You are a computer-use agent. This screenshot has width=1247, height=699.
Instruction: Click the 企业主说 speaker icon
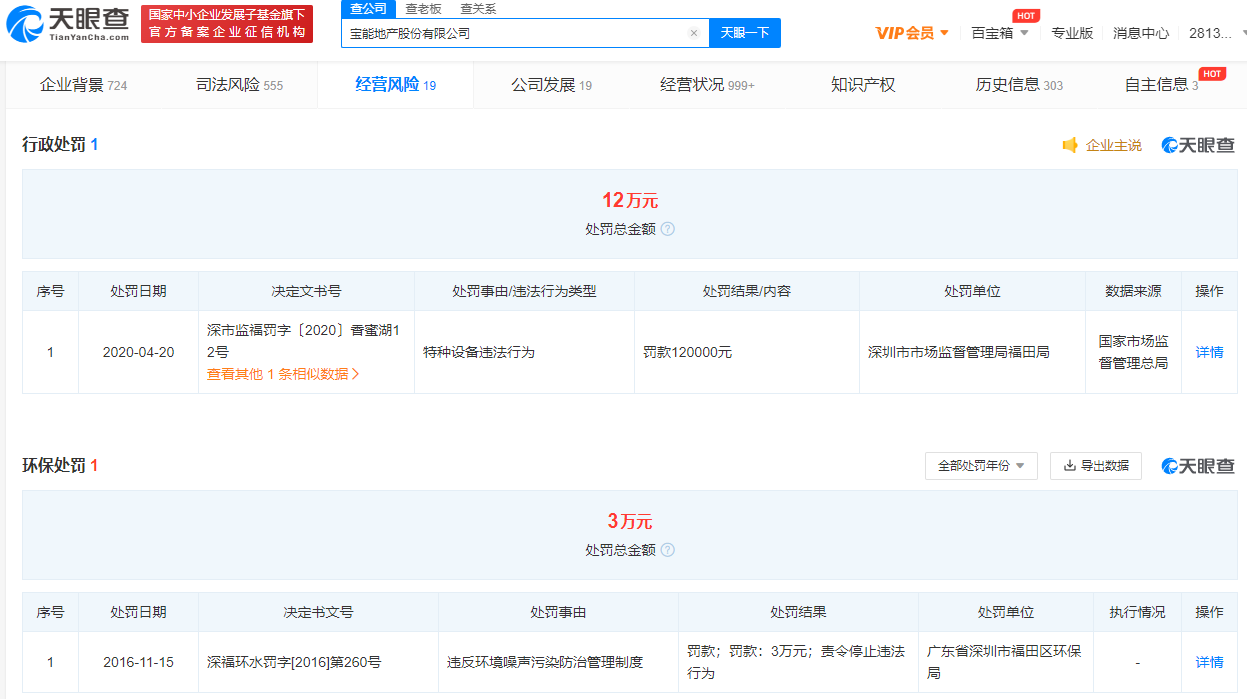[1070, 145]
